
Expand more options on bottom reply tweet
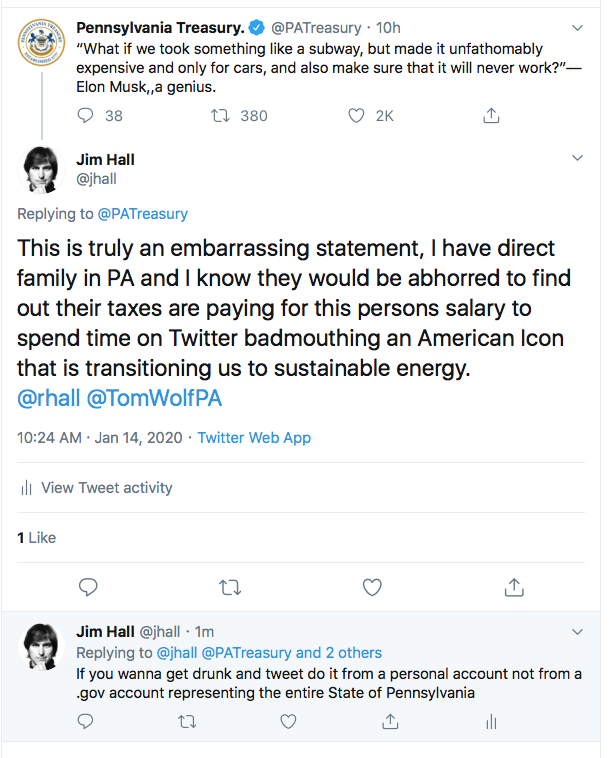(x=577, y=632)
